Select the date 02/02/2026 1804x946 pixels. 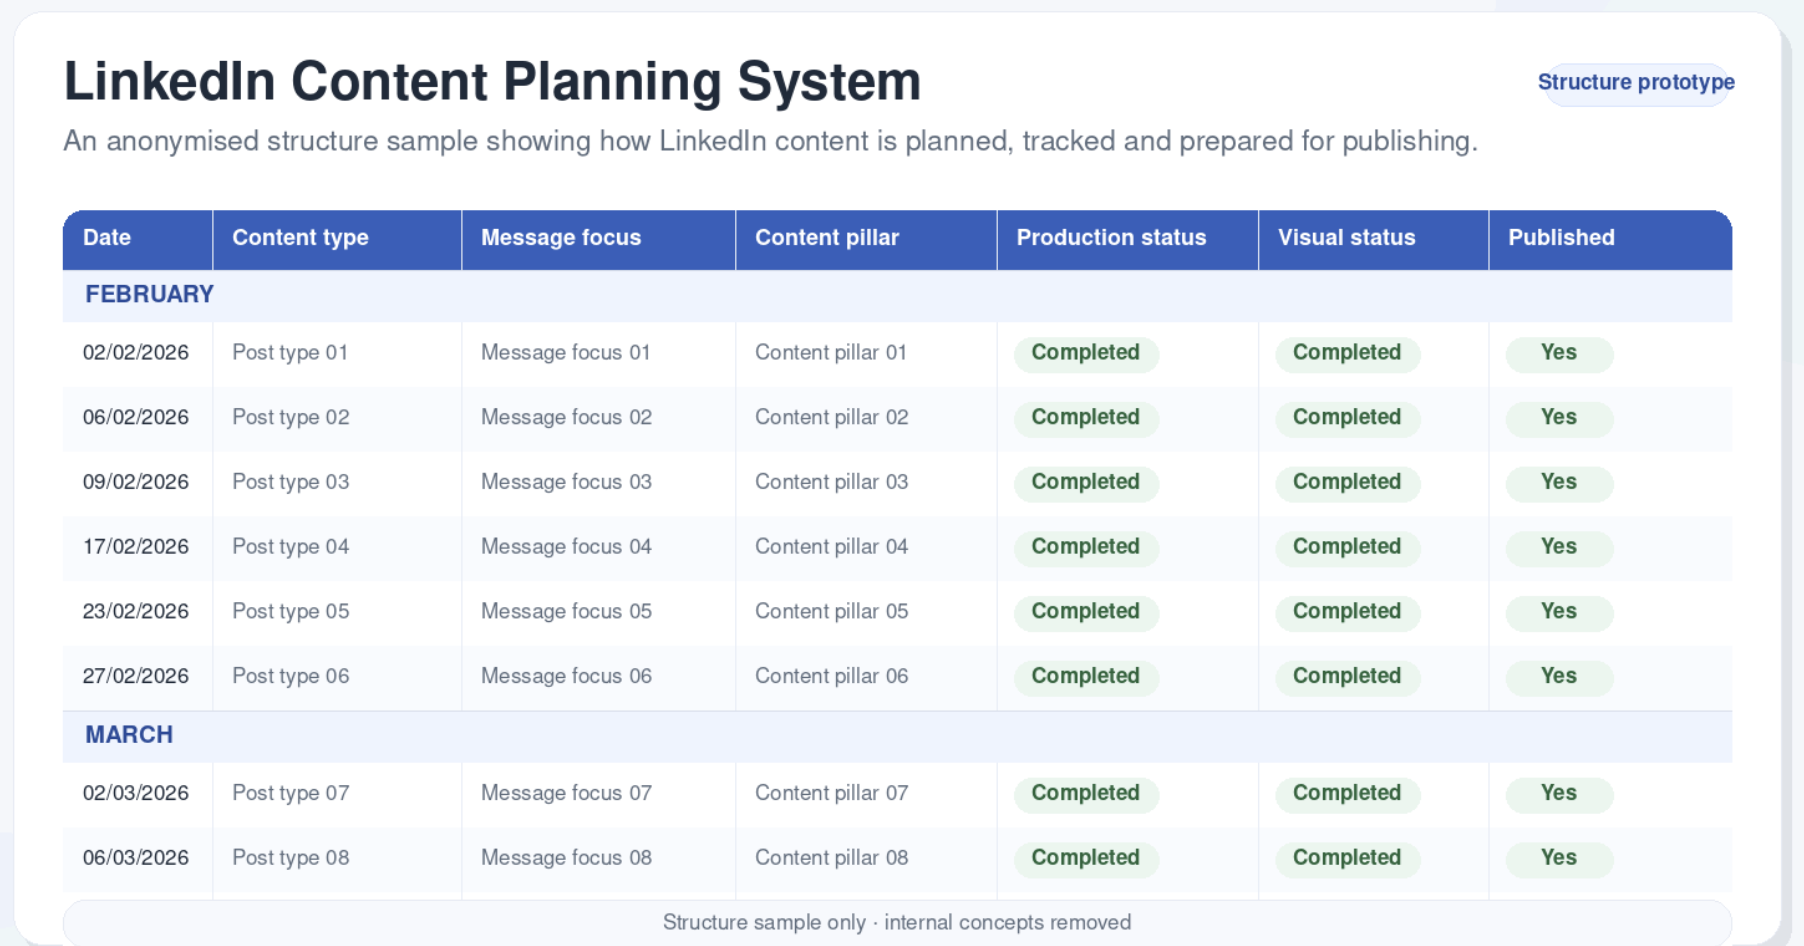pyautogui.click(x=136, y=353)
